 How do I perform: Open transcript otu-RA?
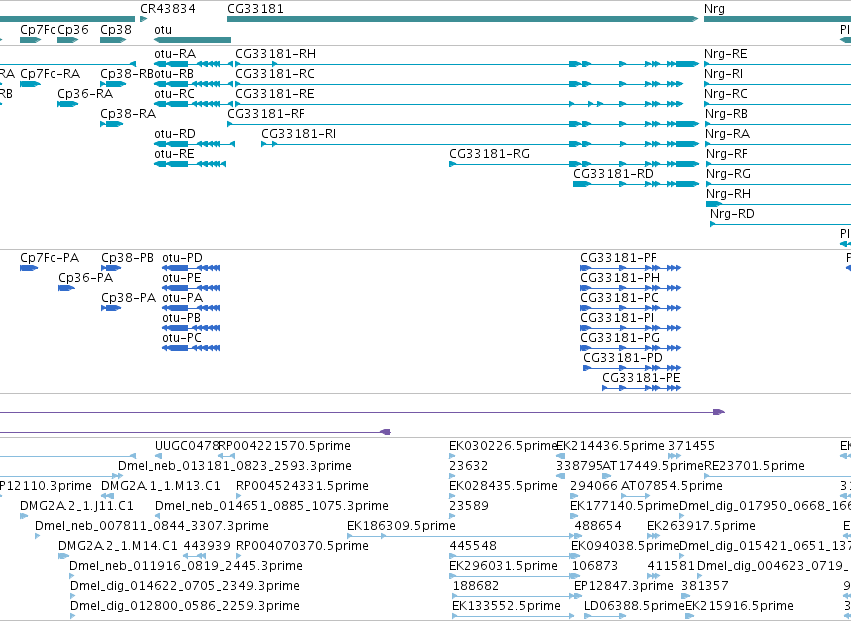pos(175,54)
